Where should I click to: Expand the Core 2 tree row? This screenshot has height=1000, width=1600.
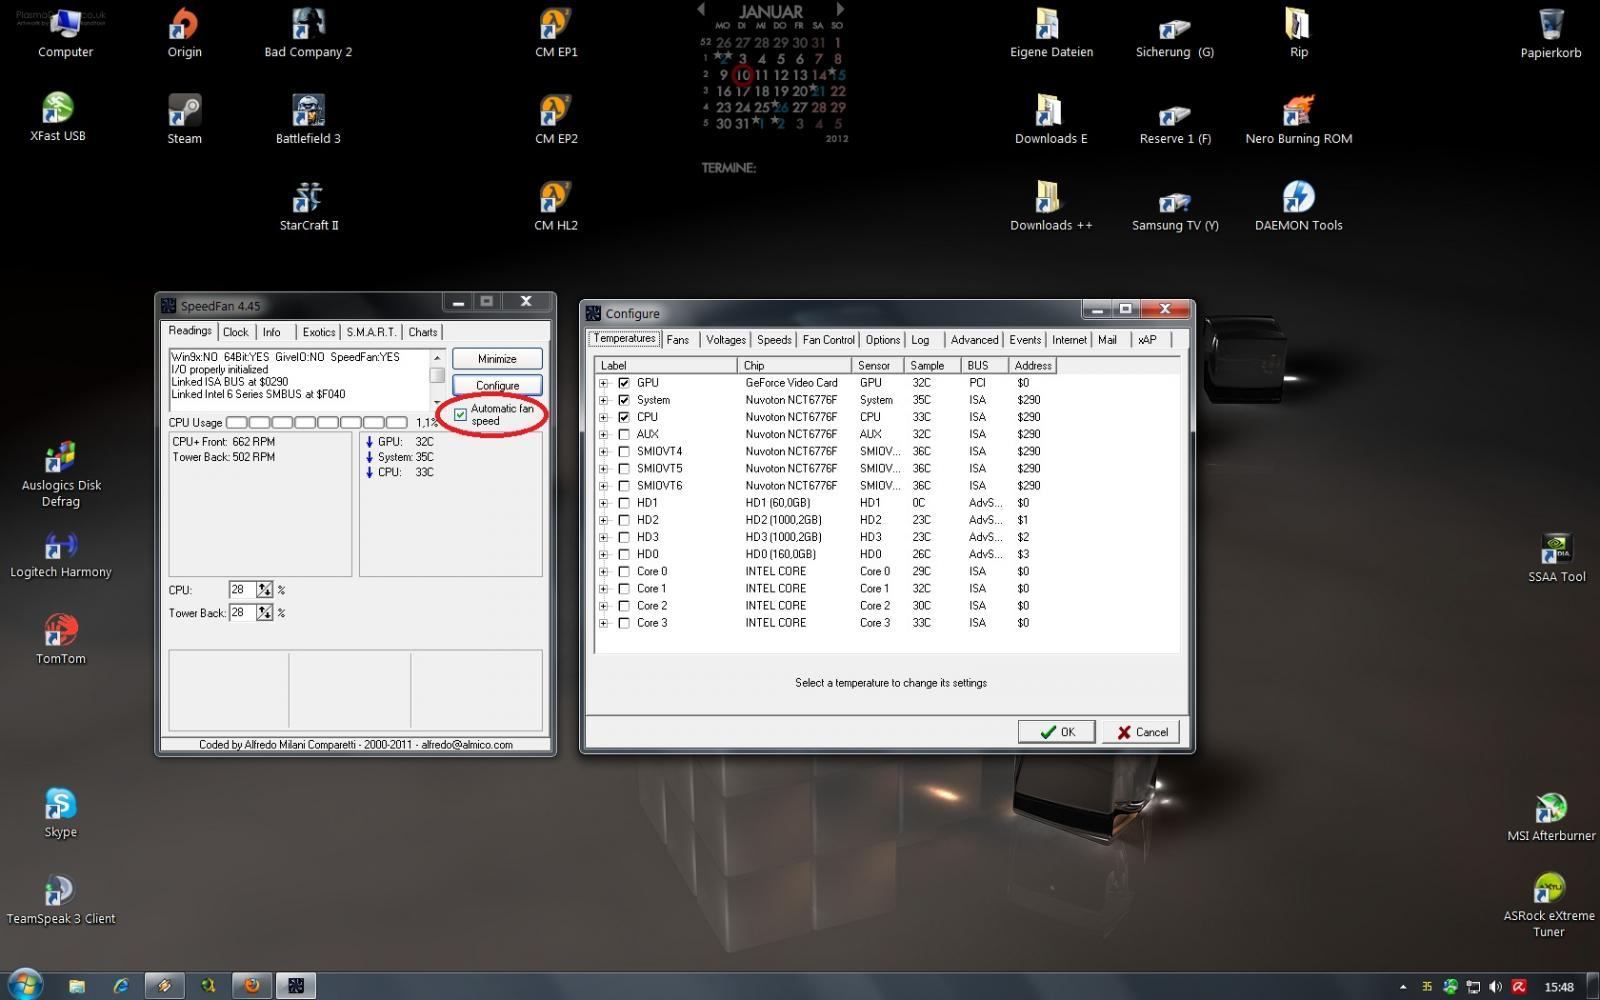click(603, 605)
